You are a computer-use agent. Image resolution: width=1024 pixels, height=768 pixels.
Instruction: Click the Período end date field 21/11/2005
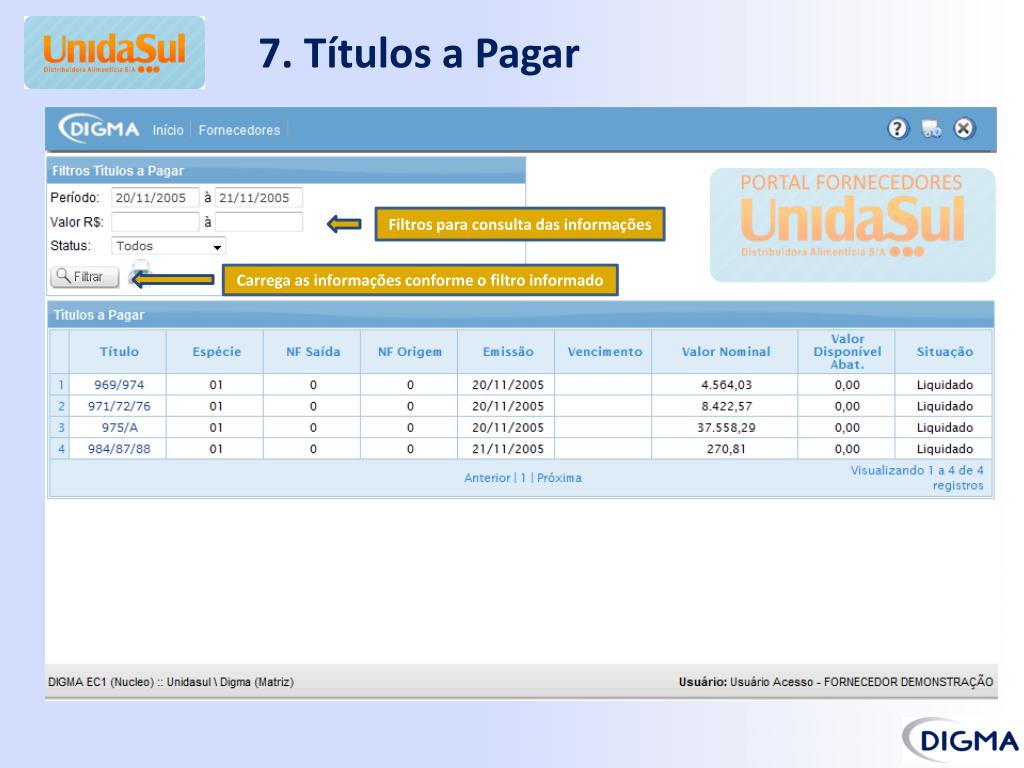[259, 198]
